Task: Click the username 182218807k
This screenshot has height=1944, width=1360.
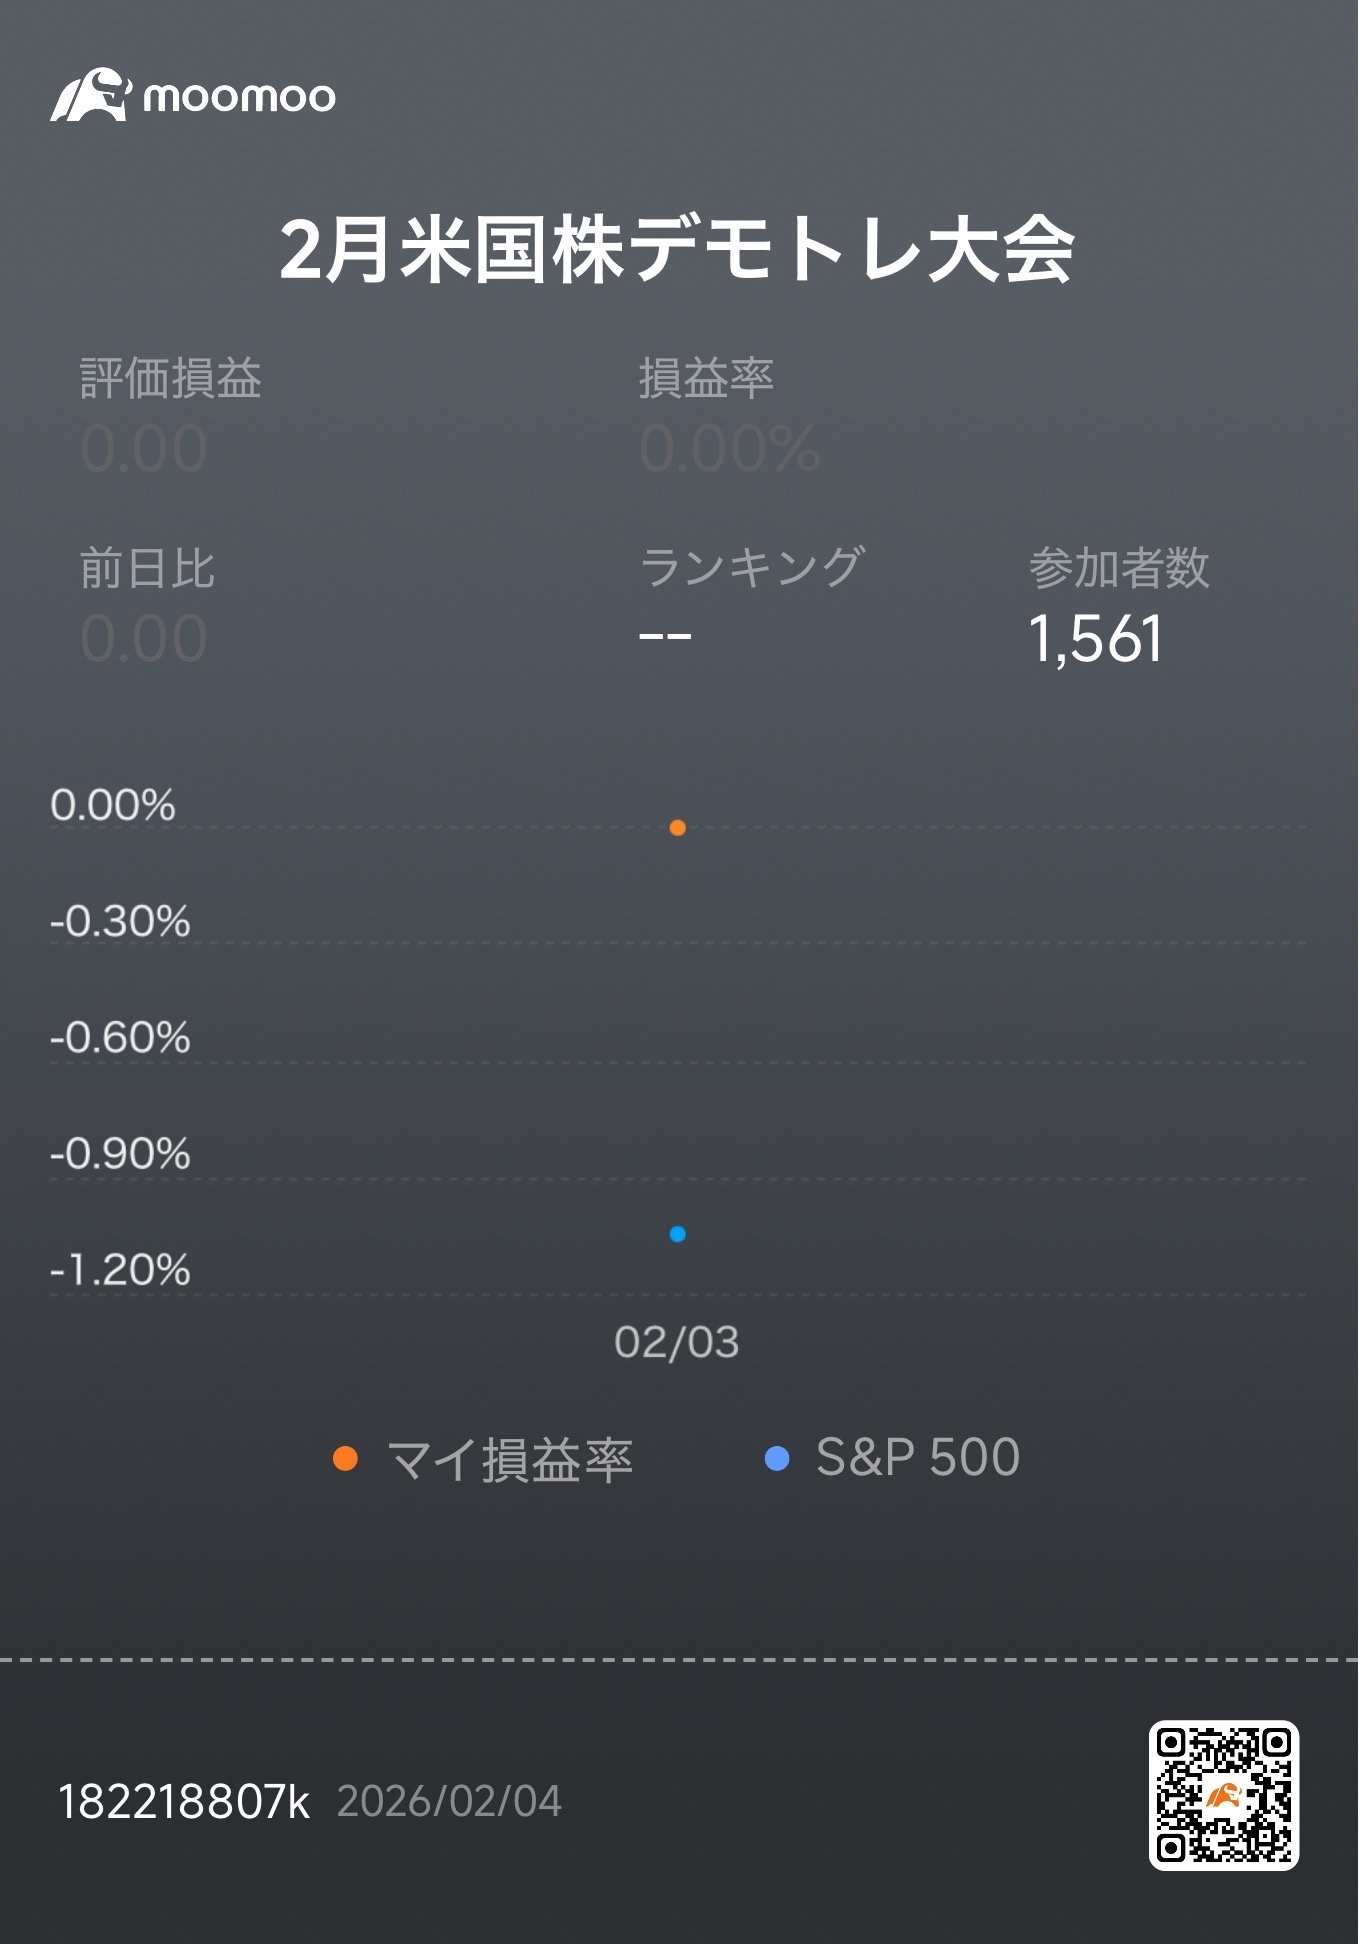Action: pyautogui.click(x=184, y=1802)
